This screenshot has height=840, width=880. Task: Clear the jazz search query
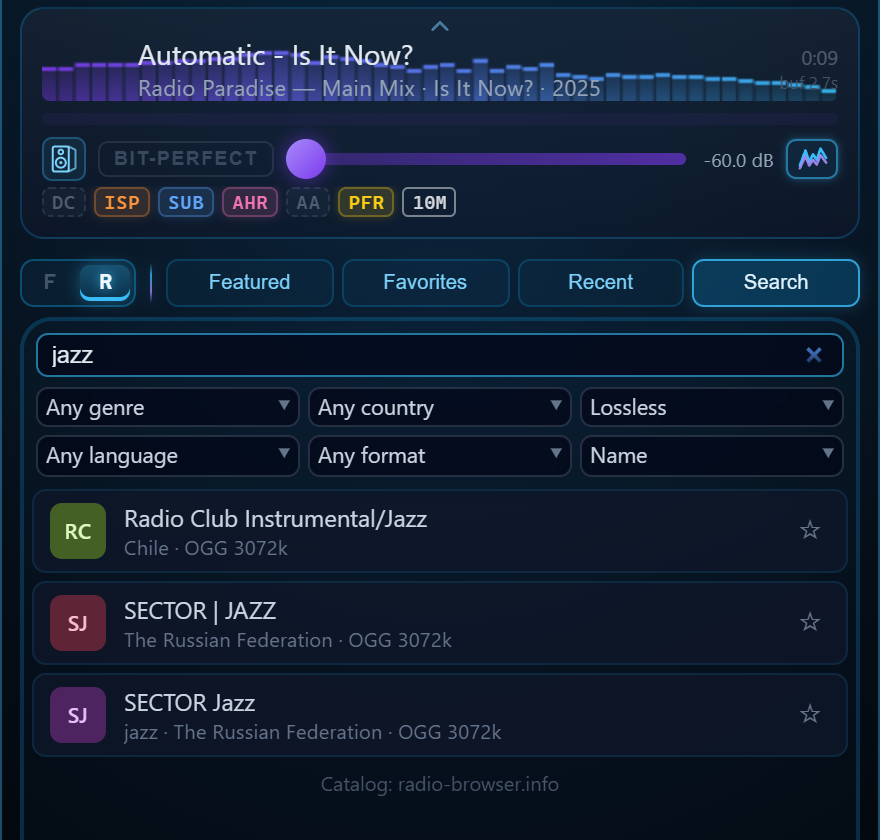[x=814, y=355]
